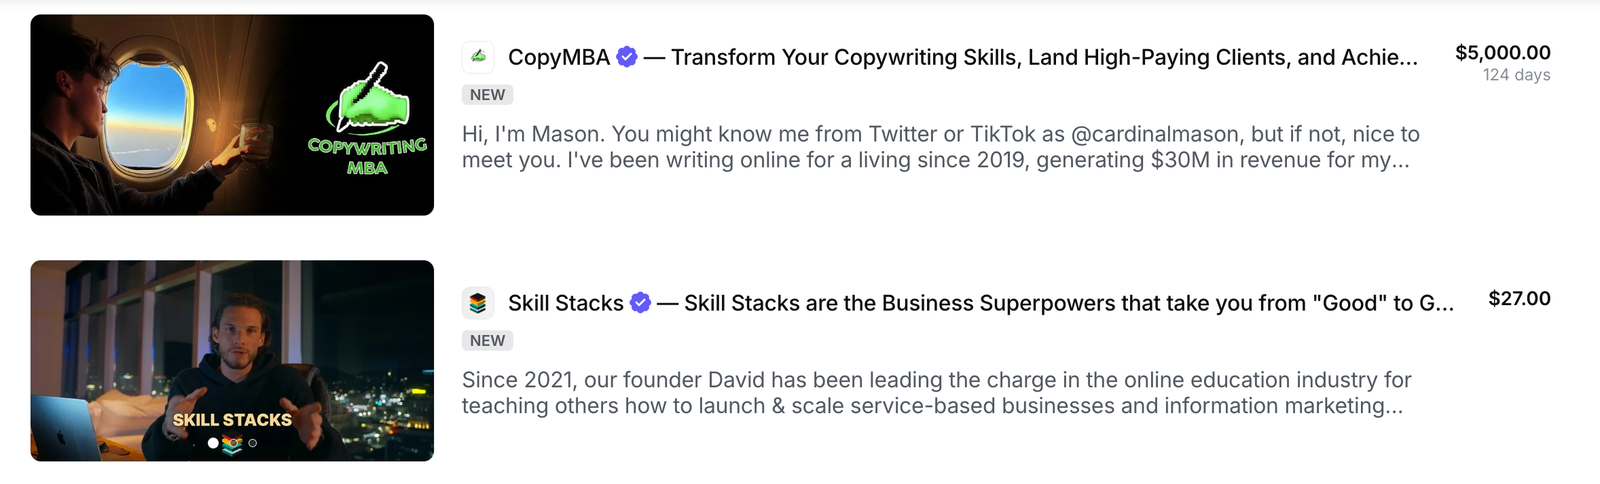
Task: Click the green hand-with-pen graphic in CopyMBA thumbnail
Action: [x=372, y=98]
